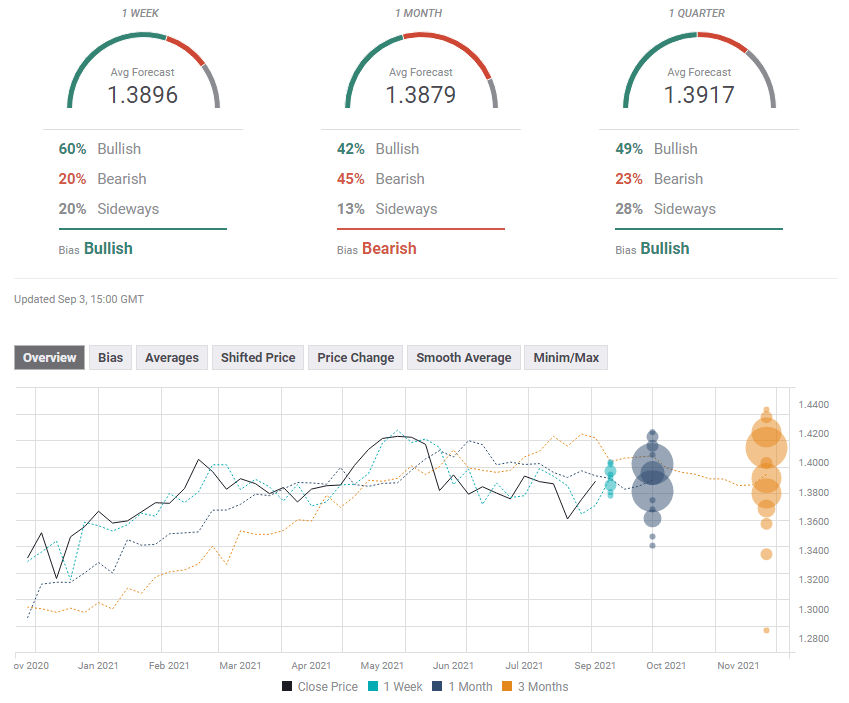Click the teal 1 Week forecast bubble
Screen dimensions: 849x703
click(x=610, y=471)
